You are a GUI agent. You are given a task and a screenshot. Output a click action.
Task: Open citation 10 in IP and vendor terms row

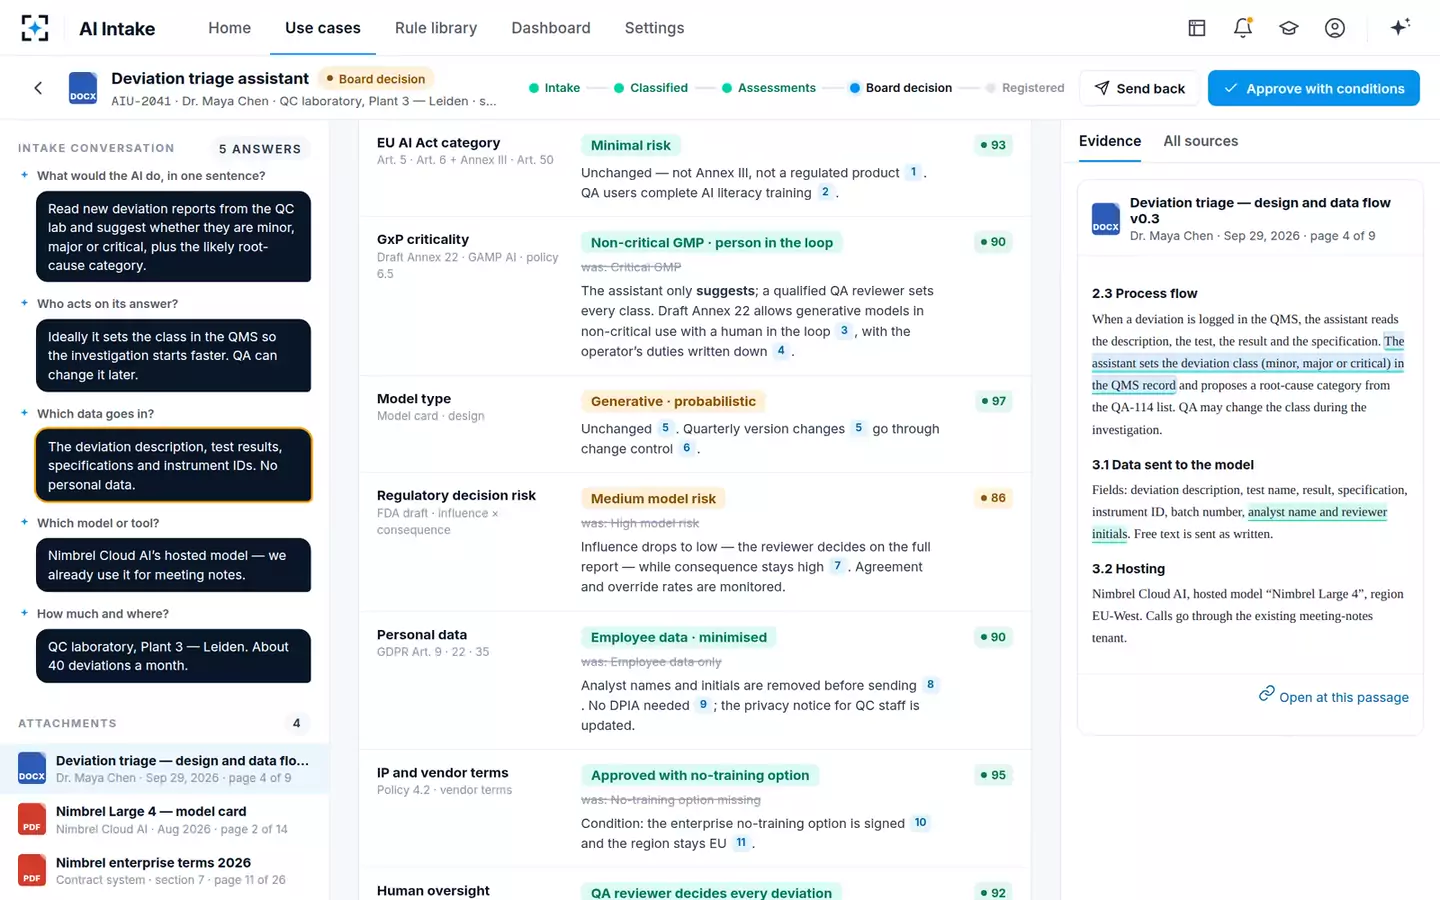click(920, 823)
